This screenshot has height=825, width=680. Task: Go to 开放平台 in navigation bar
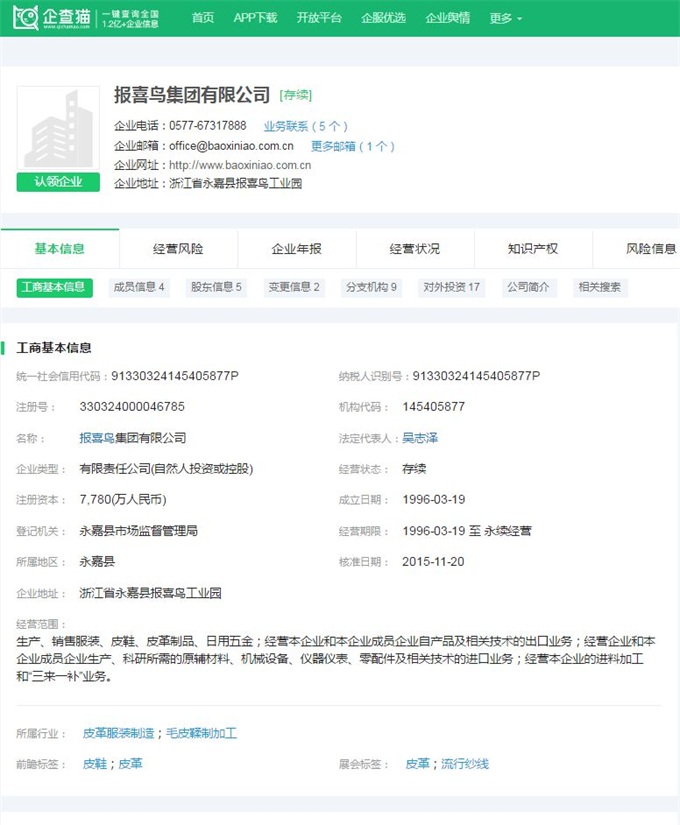point(319,18)
